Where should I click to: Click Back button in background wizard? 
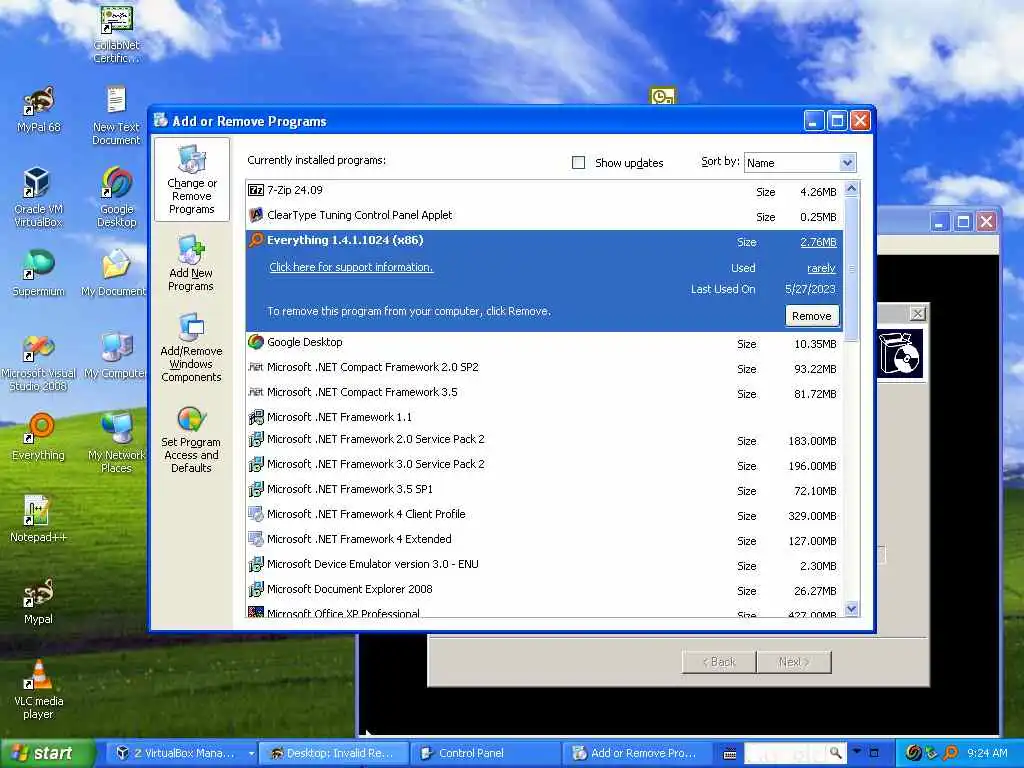(718, 662)
